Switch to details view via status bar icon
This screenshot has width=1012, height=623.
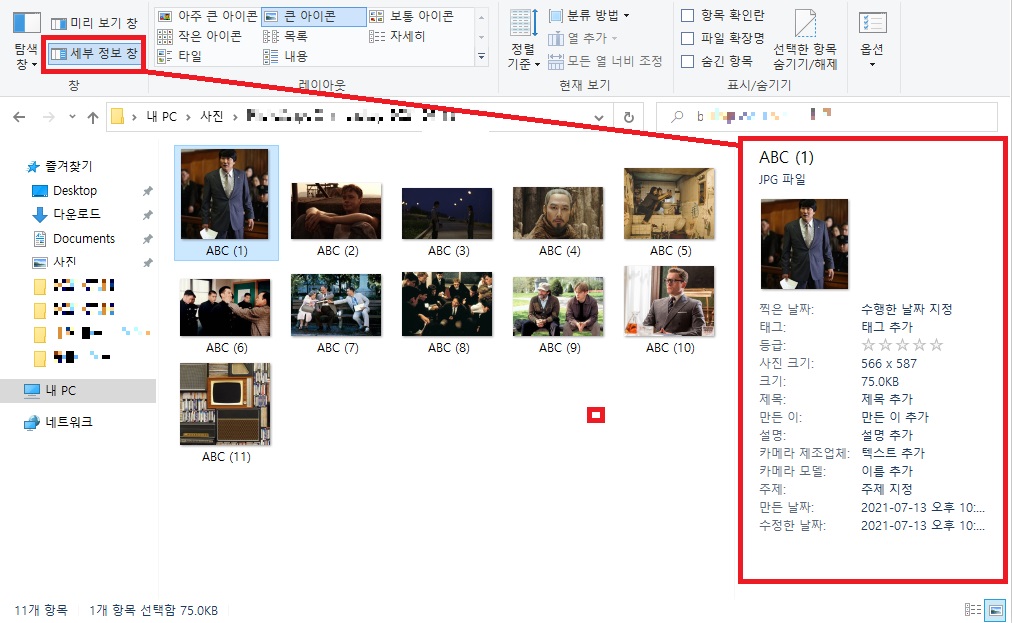[973, 609]
